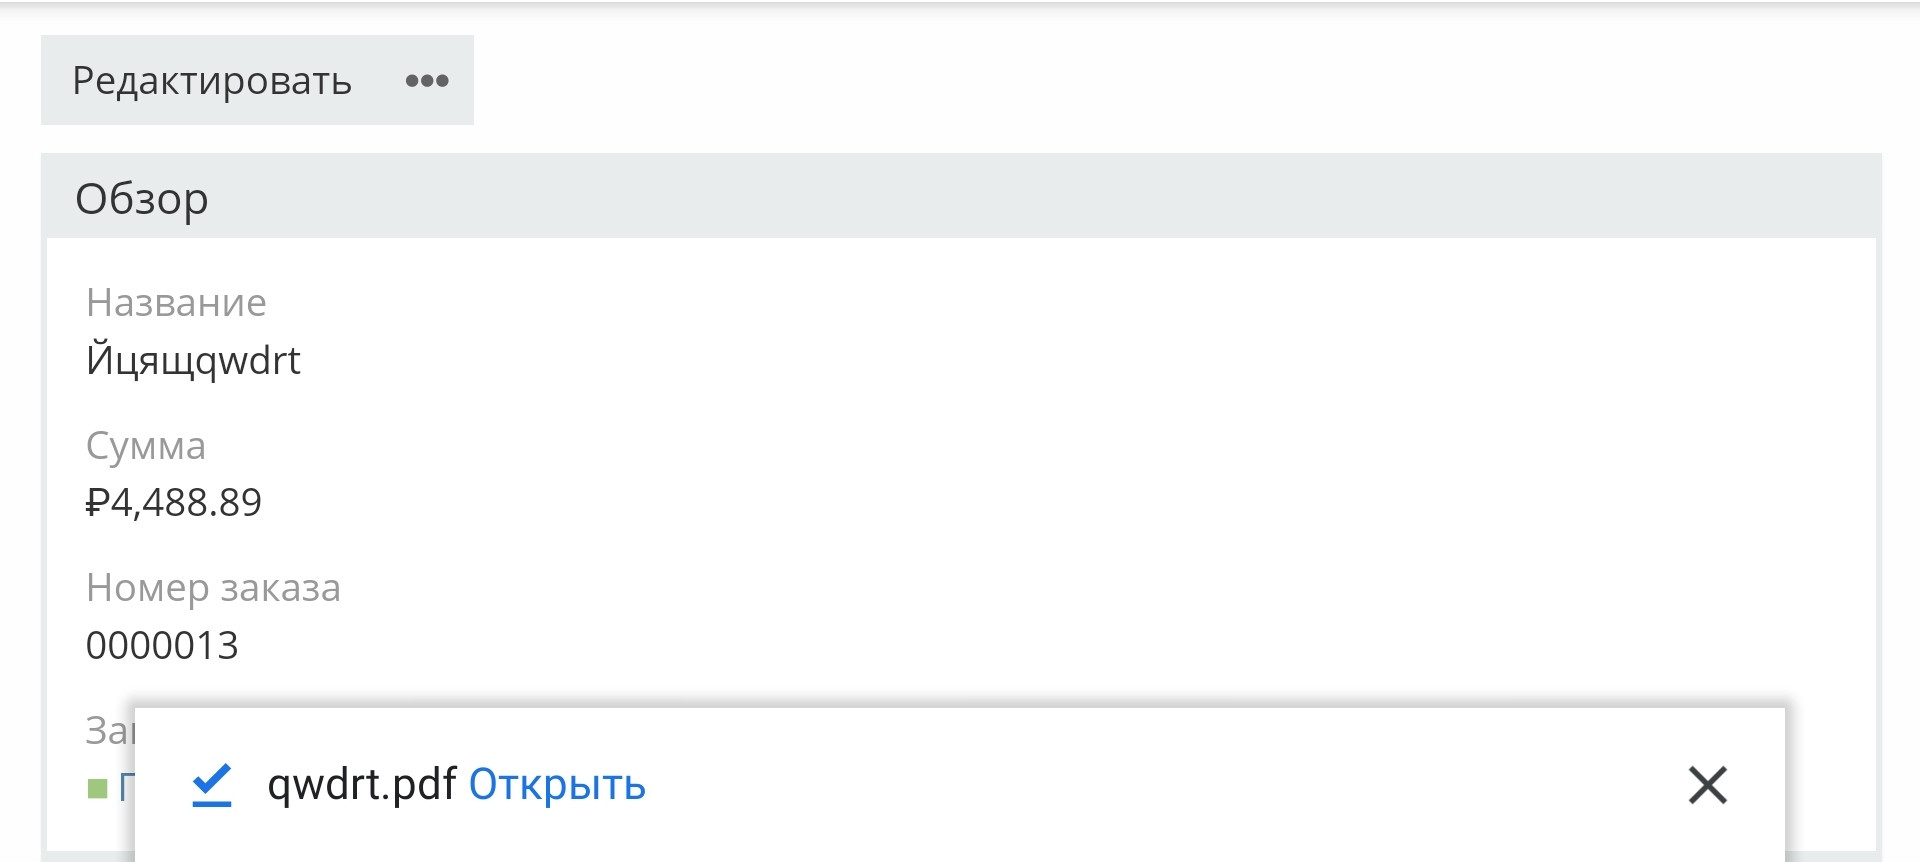
Task: Click the Название field label
Action: click(x=176, y=302)
